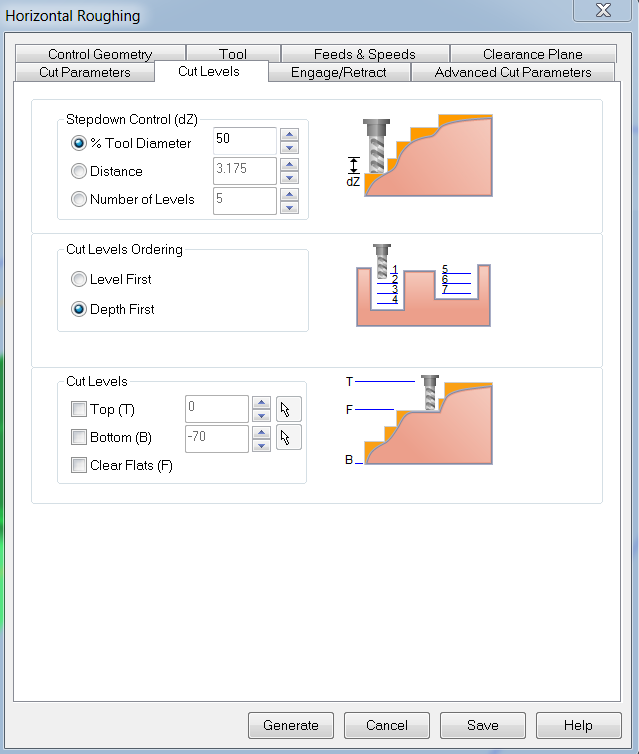The height and width of the screenshot is (754, 639).
Task: Switch to the Tool tab
Action: pos(233,54)
